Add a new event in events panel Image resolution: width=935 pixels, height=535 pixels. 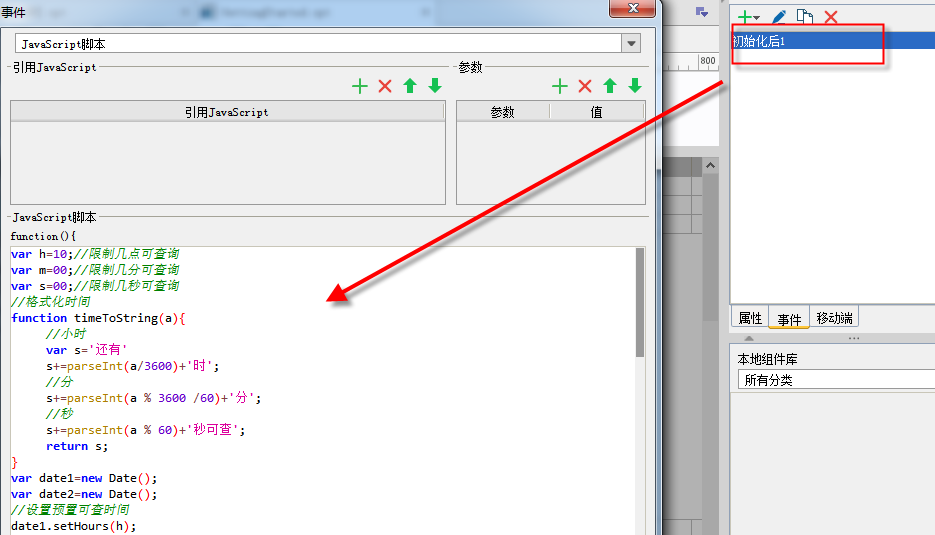click(748, 17)
